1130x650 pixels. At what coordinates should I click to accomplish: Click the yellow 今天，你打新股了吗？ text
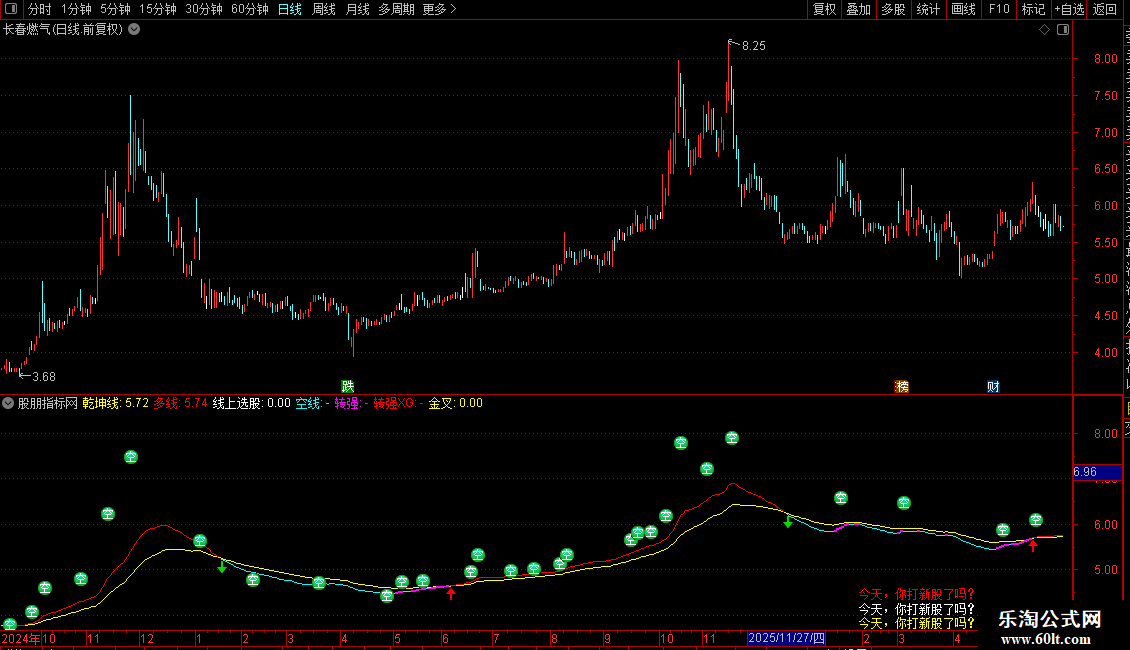click(x=917, y=623)
